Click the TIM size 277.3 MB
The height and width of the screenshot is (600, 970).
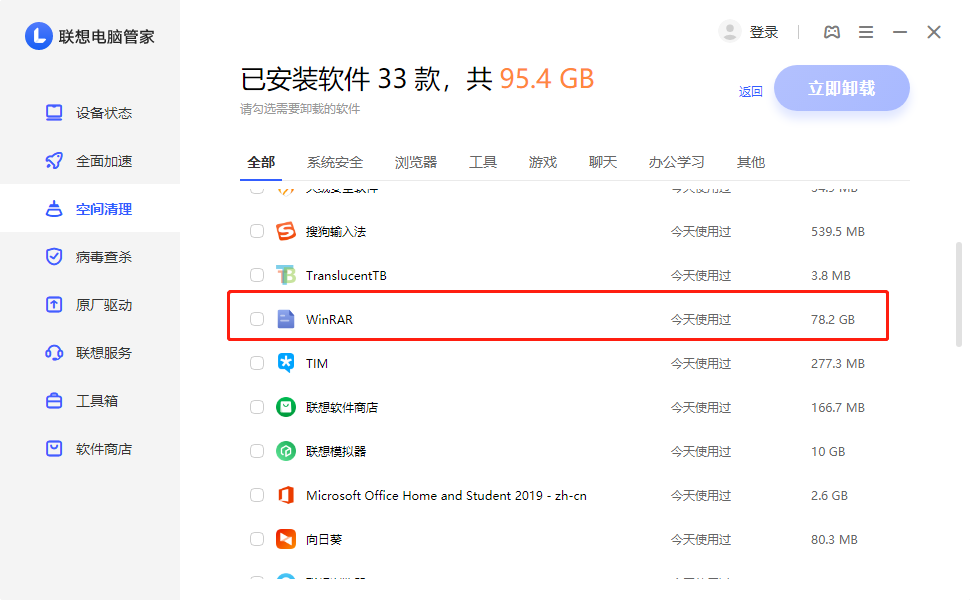(838, 364)
